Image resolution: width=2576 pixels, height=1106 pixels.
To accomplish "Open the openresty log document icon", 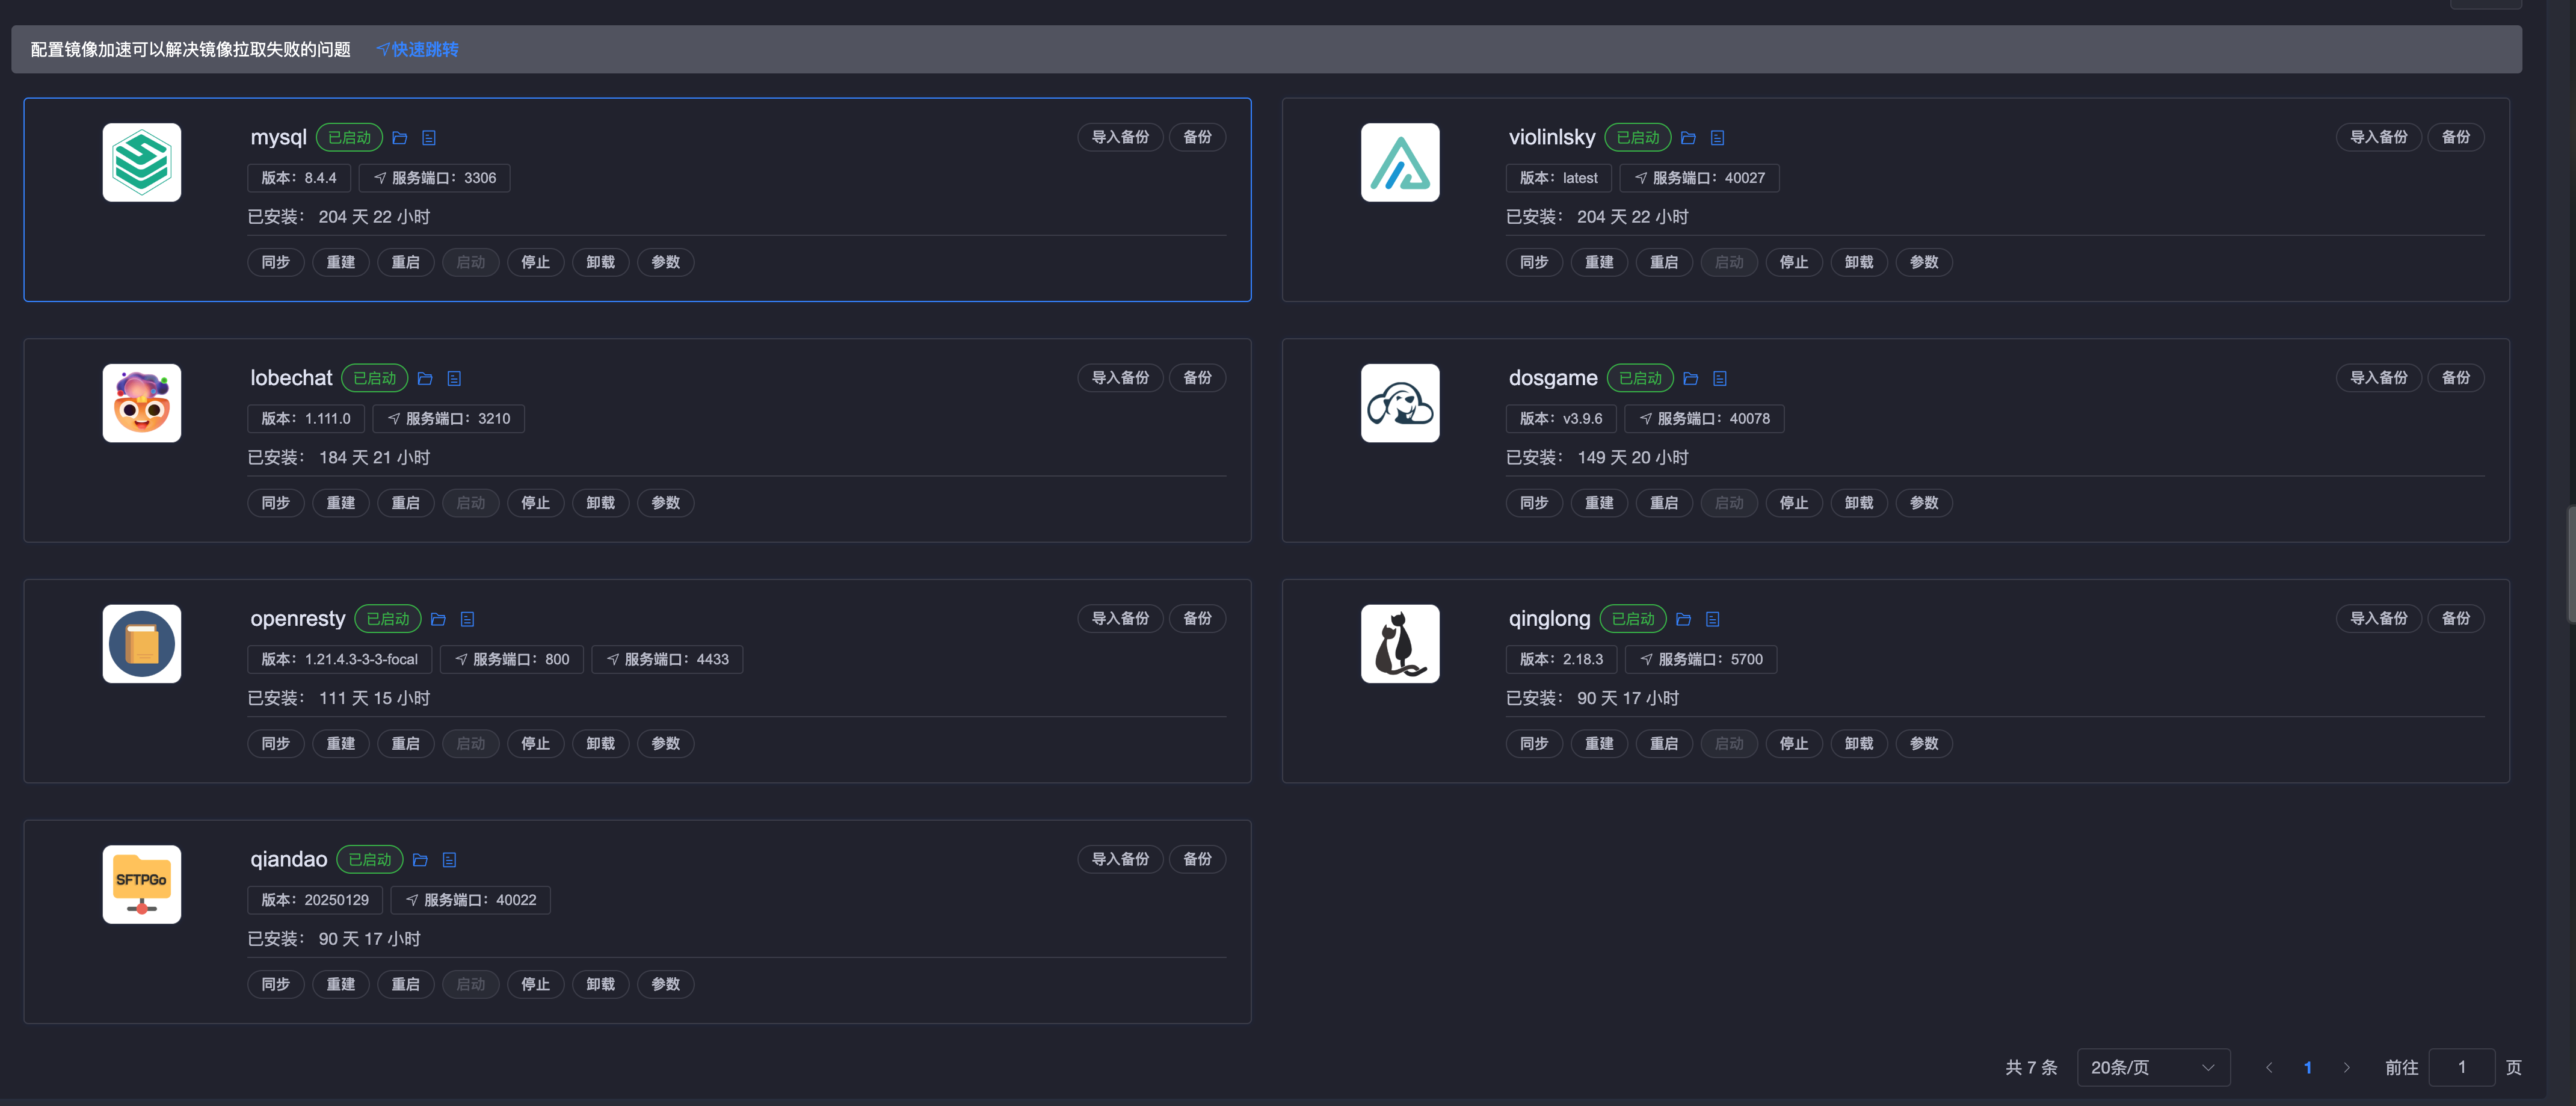I will tap(467, 620).
